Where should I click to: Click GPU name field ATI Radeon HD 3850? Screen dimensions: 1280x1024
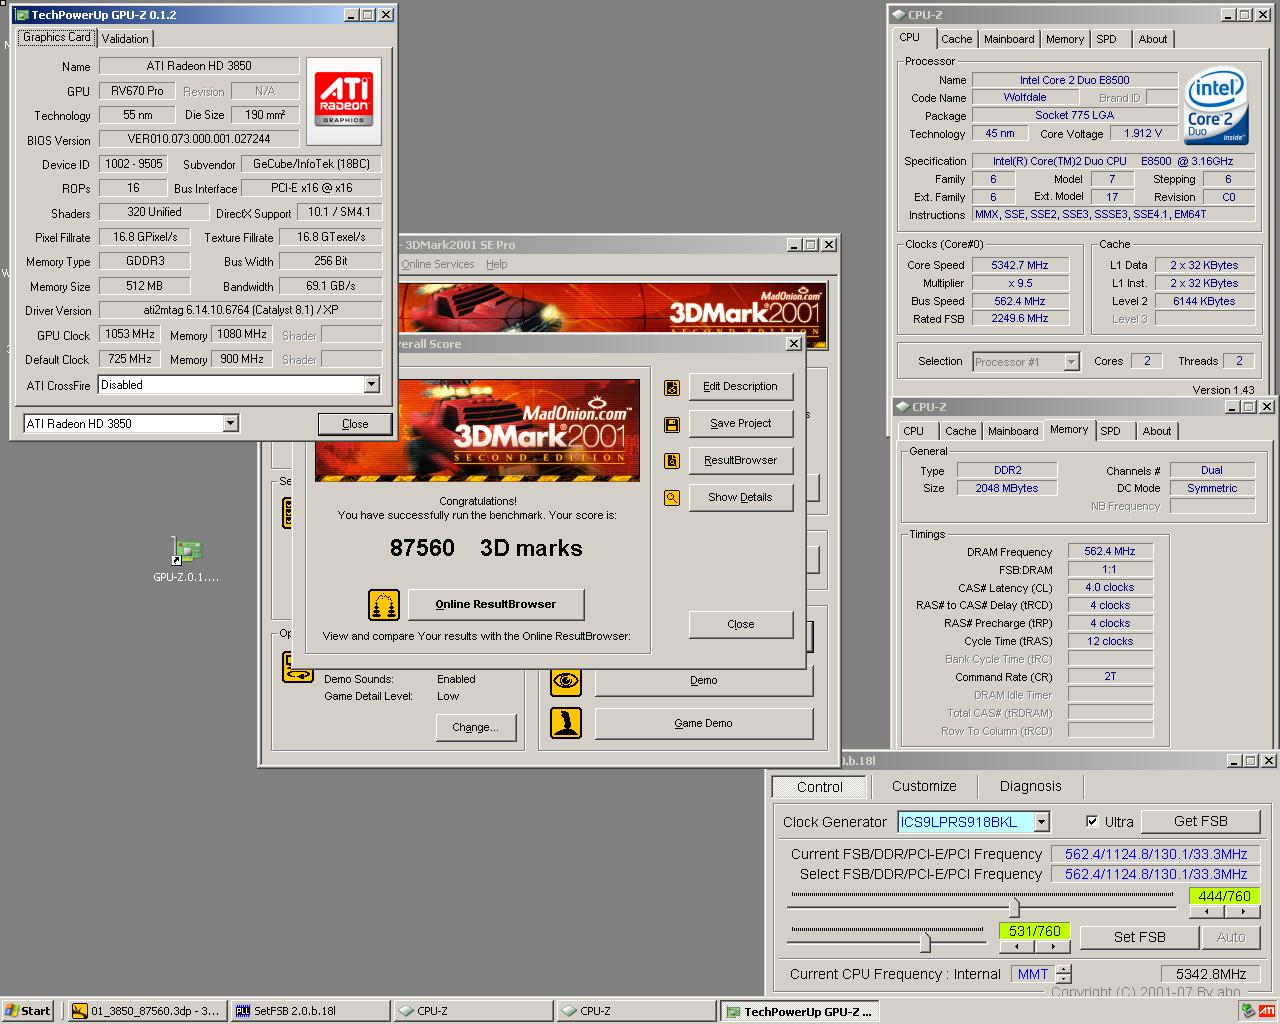coord(199,66)
